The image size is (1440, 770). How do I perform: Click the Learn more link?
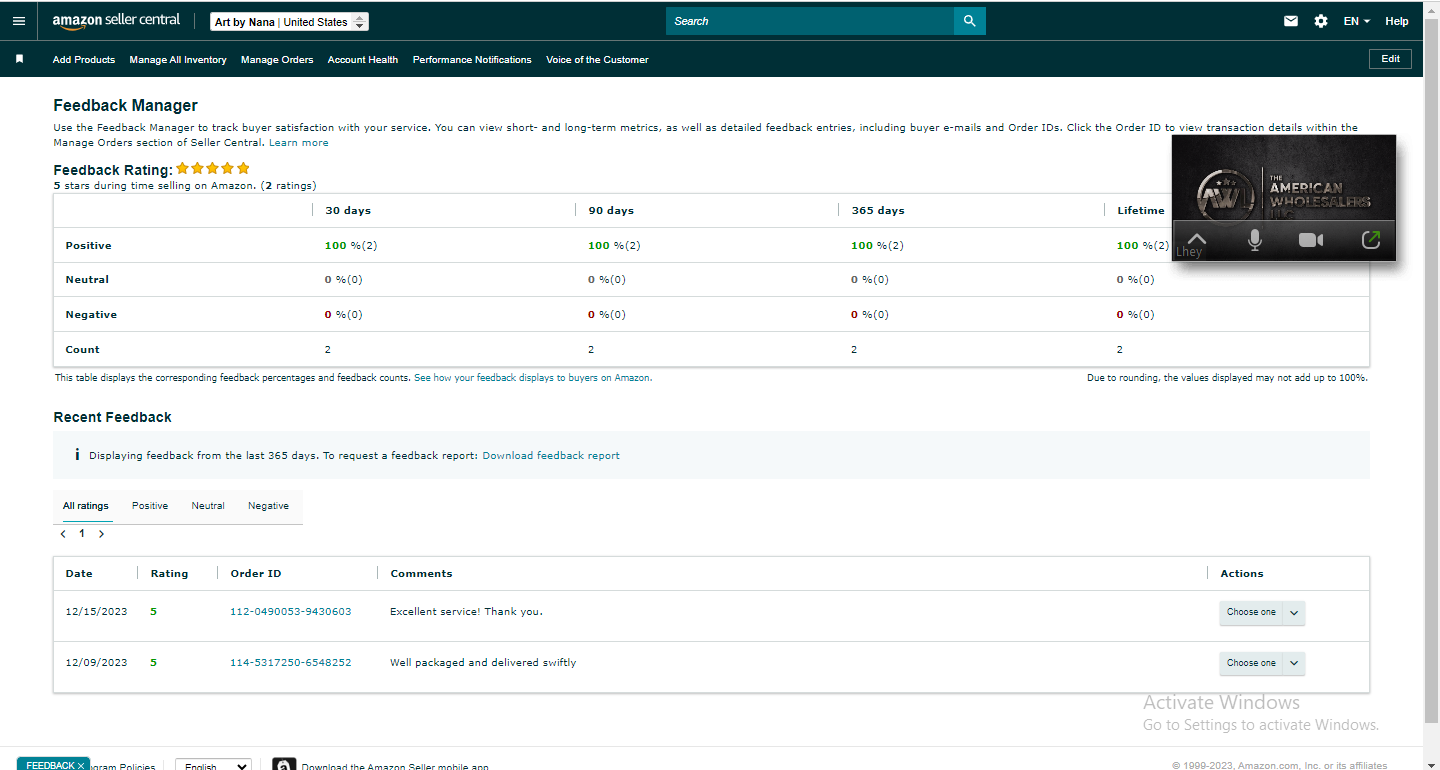299,143
